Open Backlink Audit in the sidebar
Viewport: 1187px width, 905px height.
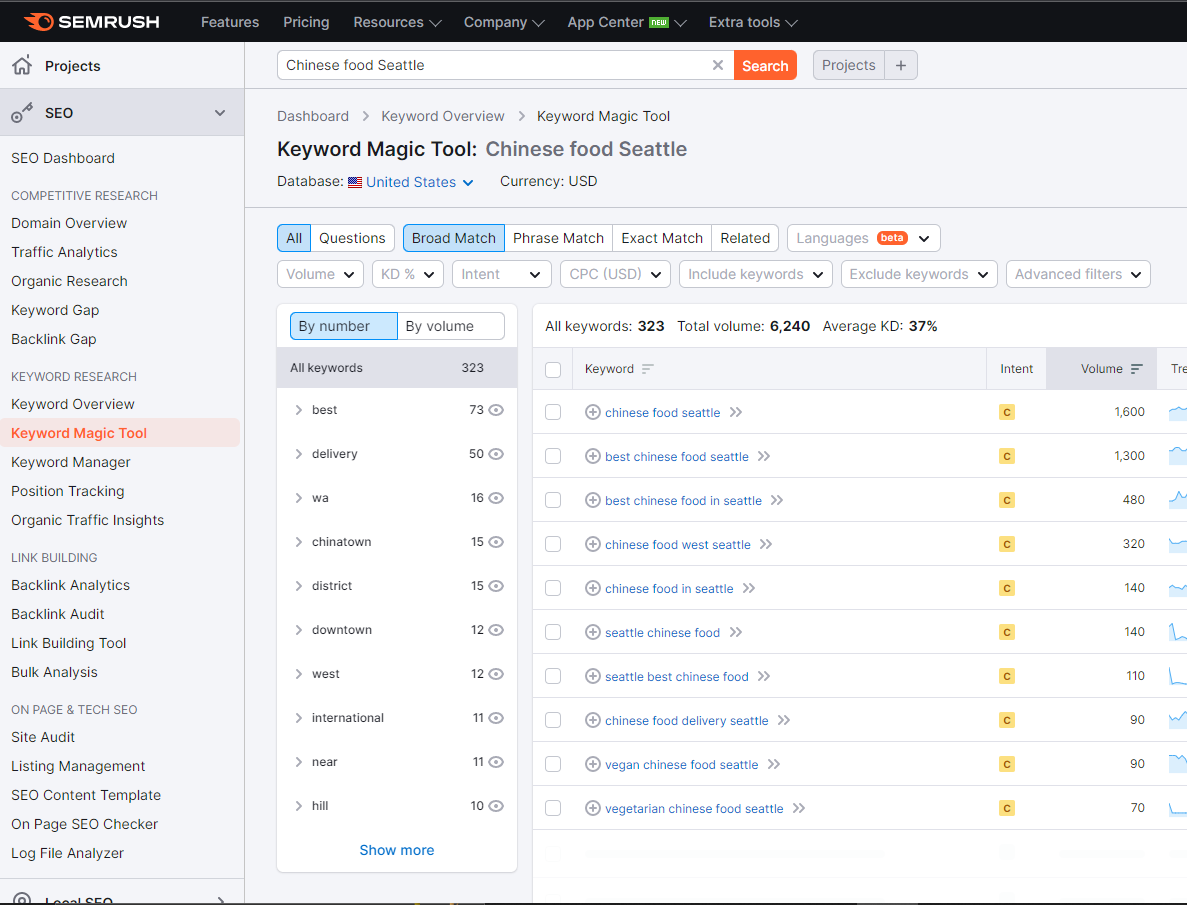click(58, 613)
